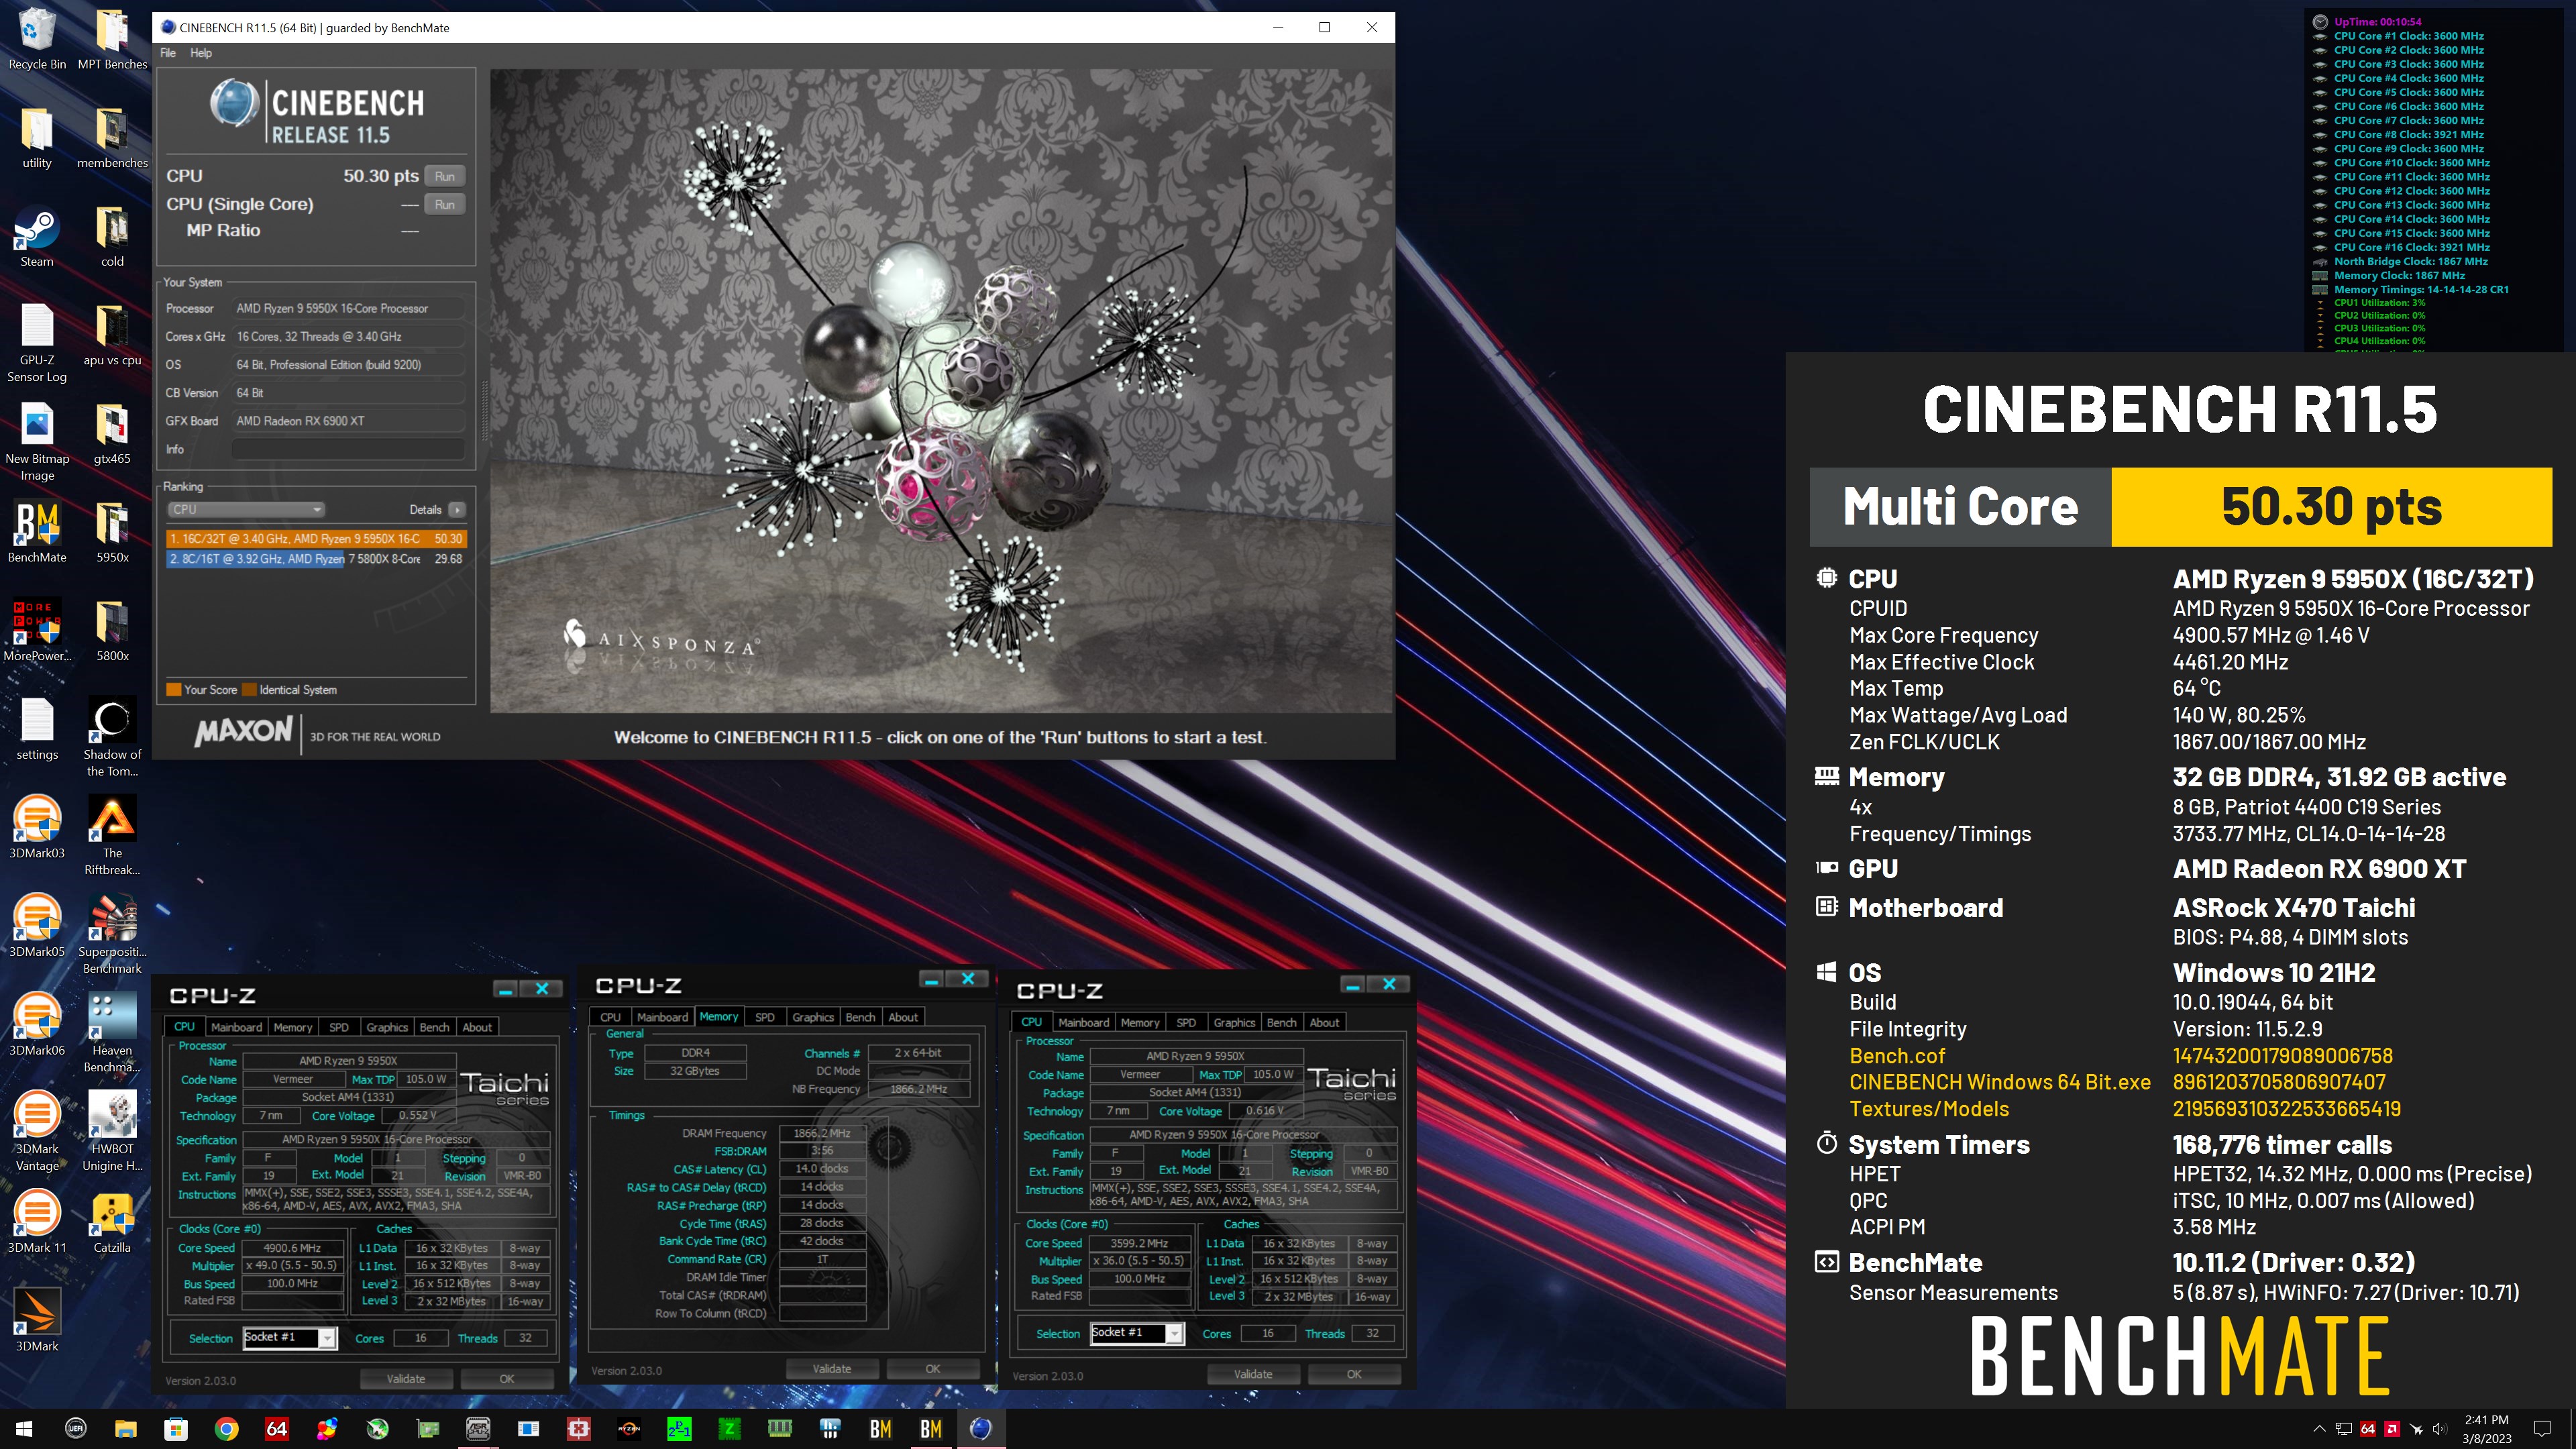This screenshot has height=1449, width=2576.
Task: Open the GPU-Z Sensor Log file icon
Action: (x=37, y=343)
